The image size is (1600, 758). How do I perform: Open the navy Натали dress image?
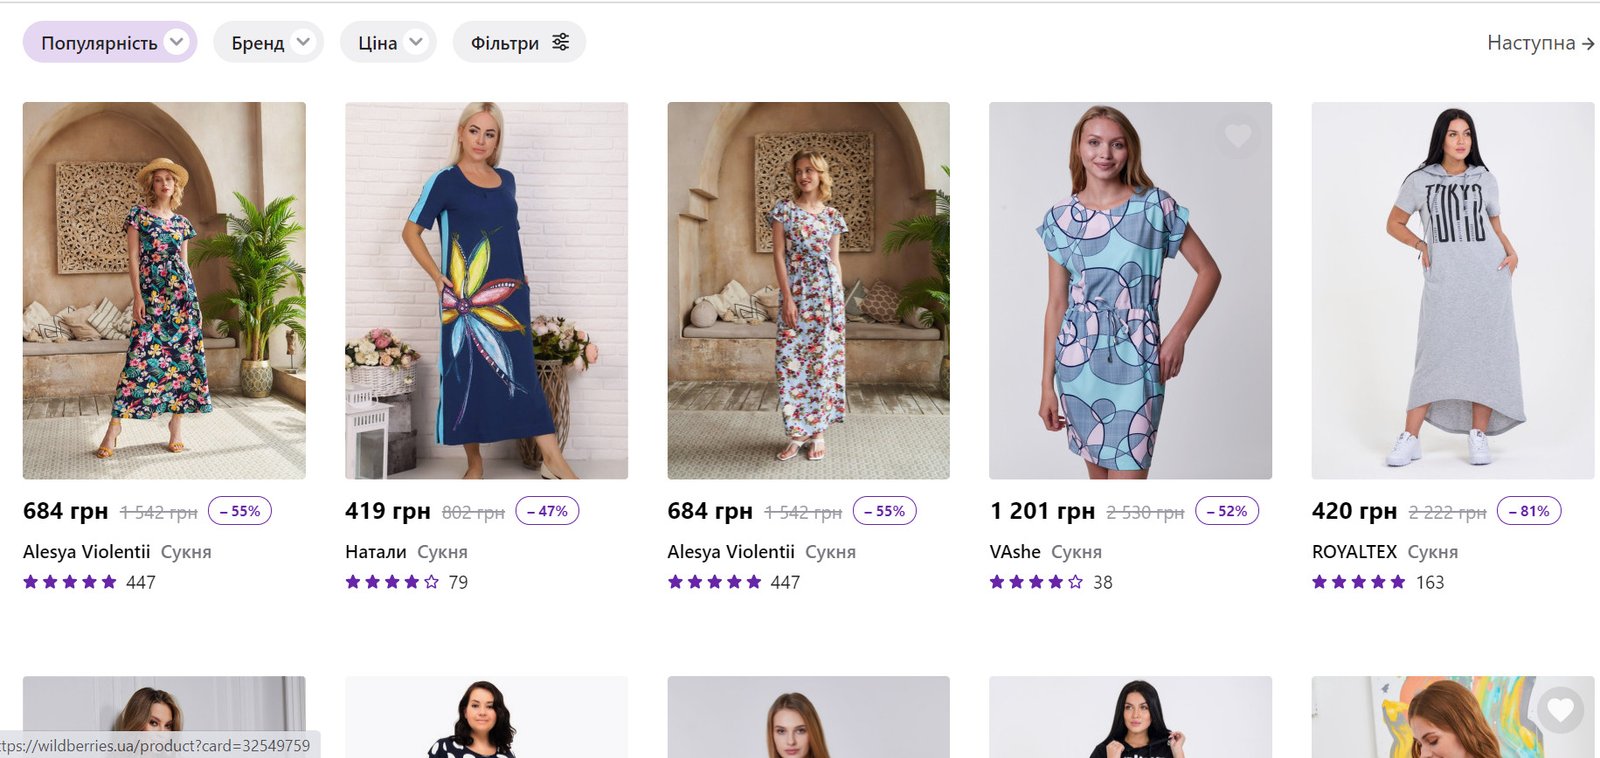(486, 290)
